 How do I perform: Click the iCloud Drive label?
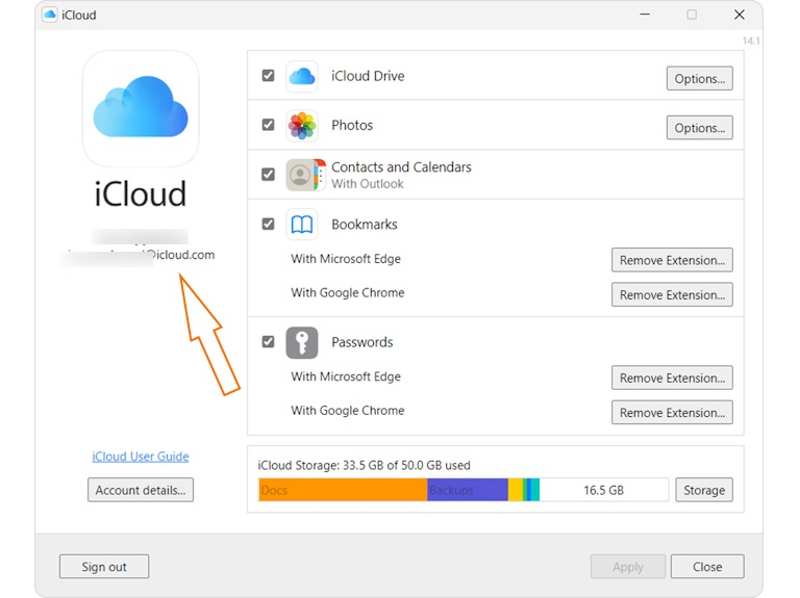[x=368, y=76]
